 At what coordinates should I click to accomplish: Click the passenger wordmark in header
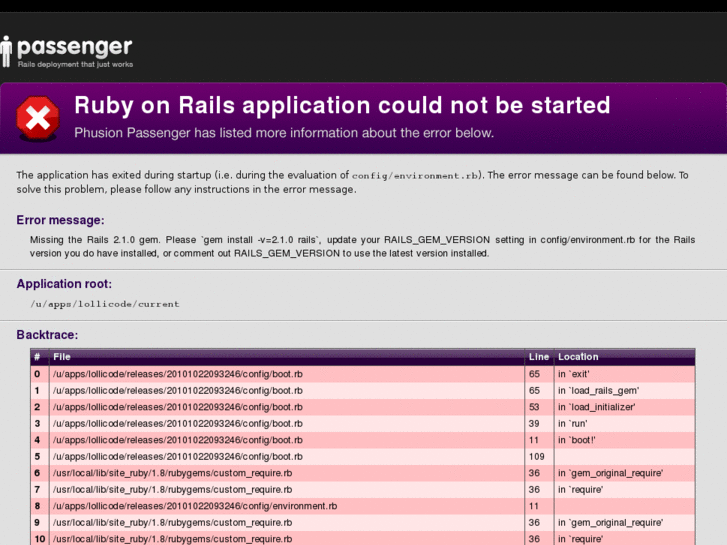tap(75, 47)
